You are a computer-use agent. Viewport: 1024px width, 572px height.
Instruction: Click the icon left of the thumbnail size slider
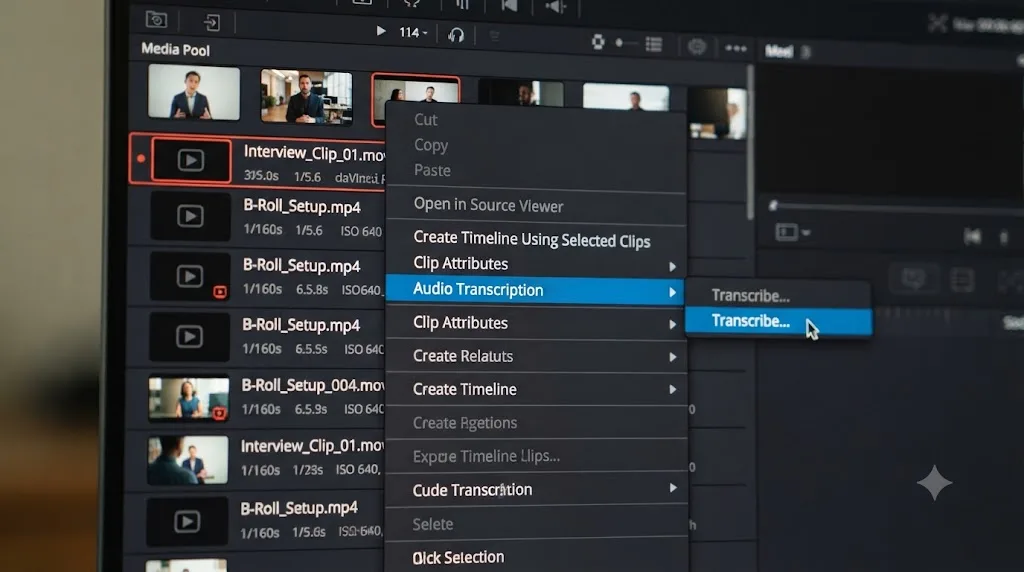(x=598, y=42)
